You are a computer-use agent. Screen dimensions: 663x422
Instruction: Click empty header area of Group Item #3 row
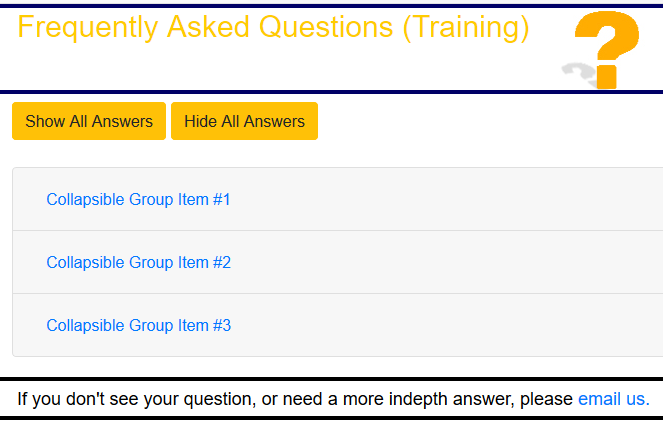[444, 325]
